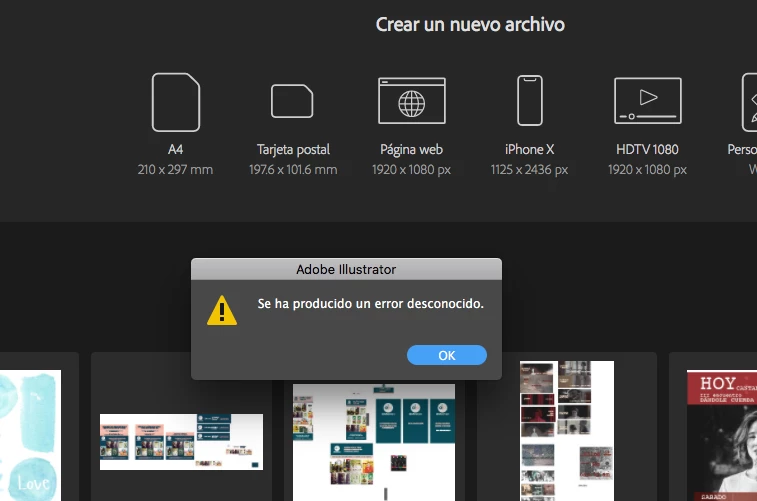757x501 pixels.
Task: Click the iPhone X label
Action: click(x=530, y=149)
